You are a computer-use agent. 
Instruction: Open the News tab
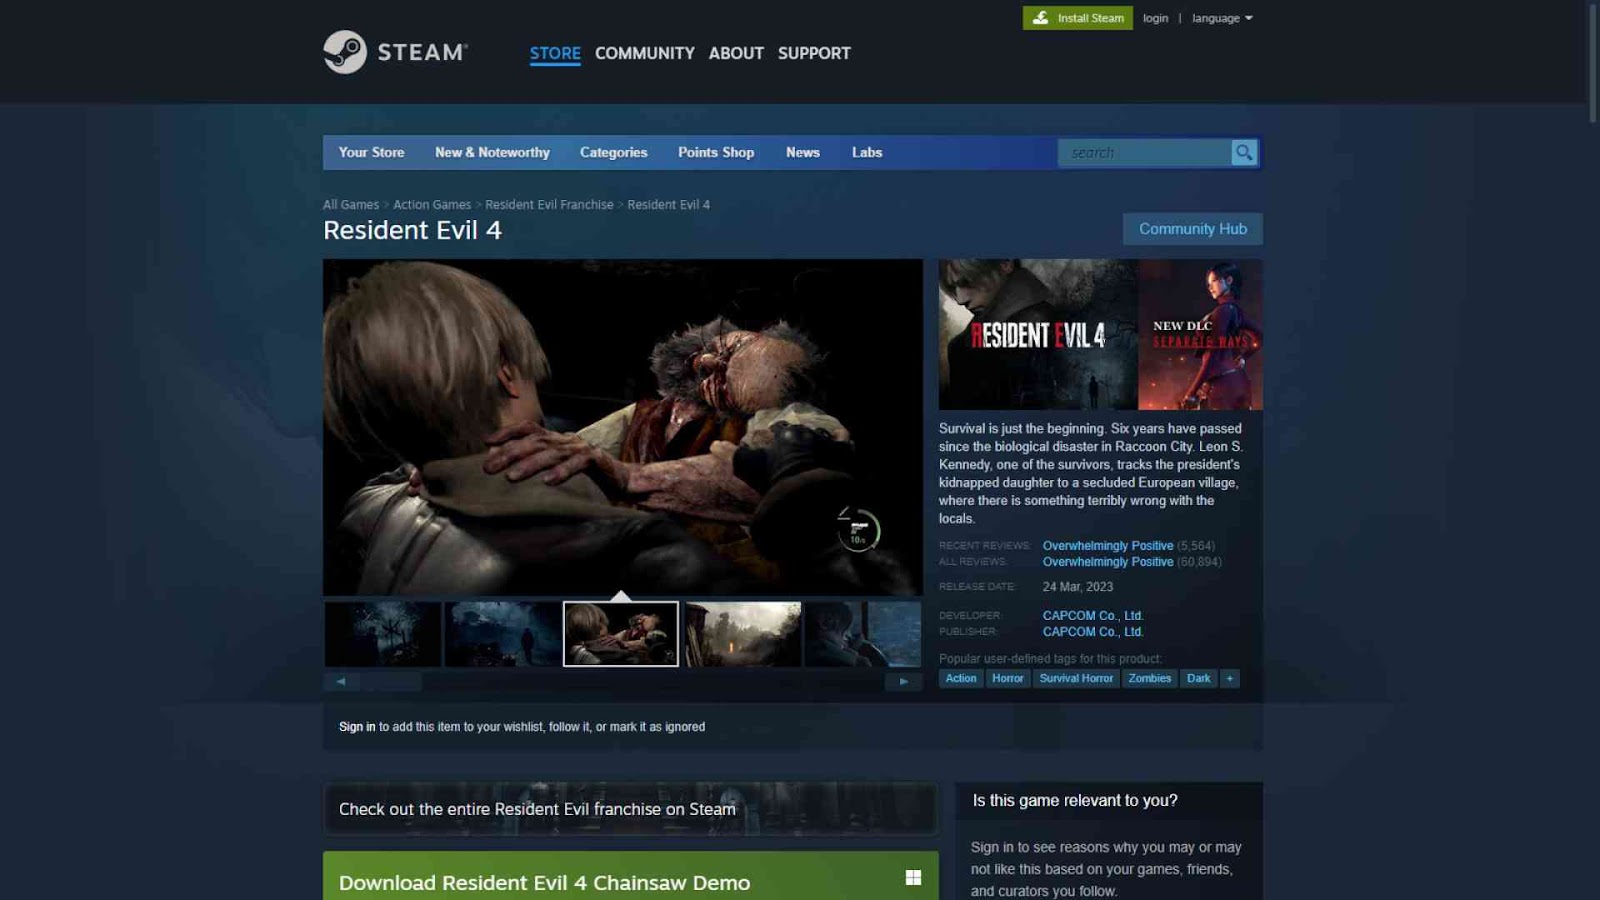tap(803, 152)
